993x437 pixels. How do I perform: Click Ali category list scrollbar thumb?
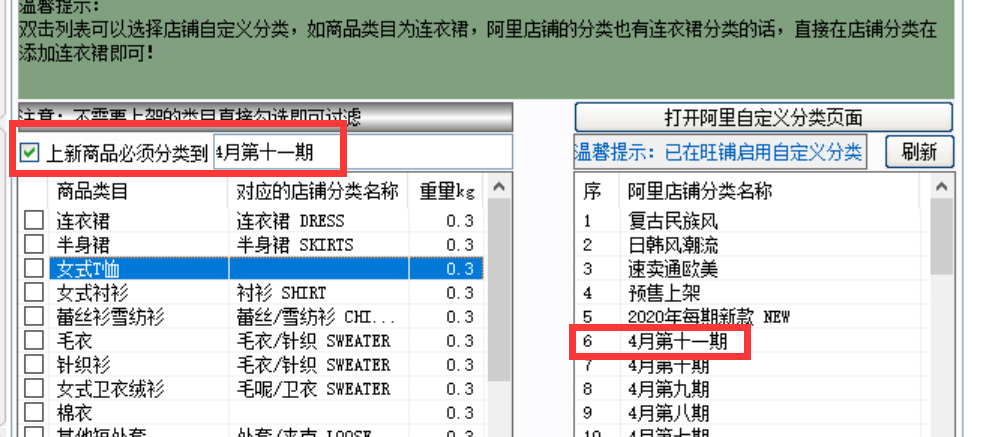(942, 236)
